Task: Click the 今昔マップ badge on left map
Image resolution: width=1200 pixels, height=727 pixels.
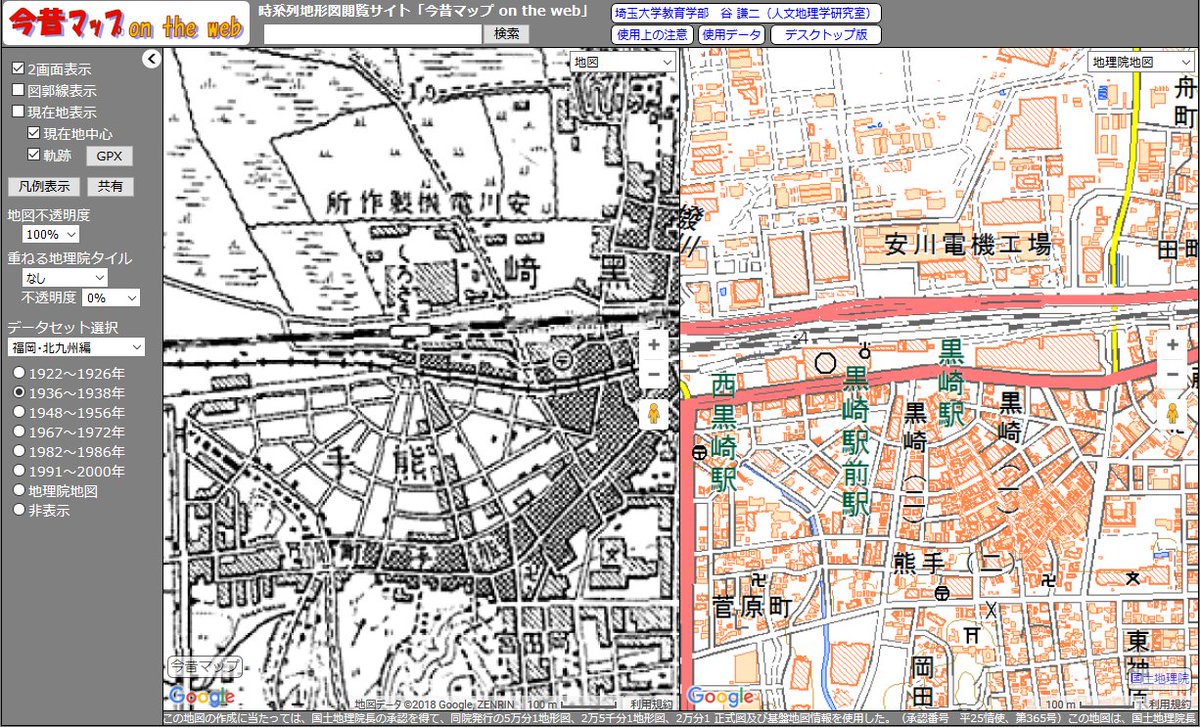Action: coord(203,666)
